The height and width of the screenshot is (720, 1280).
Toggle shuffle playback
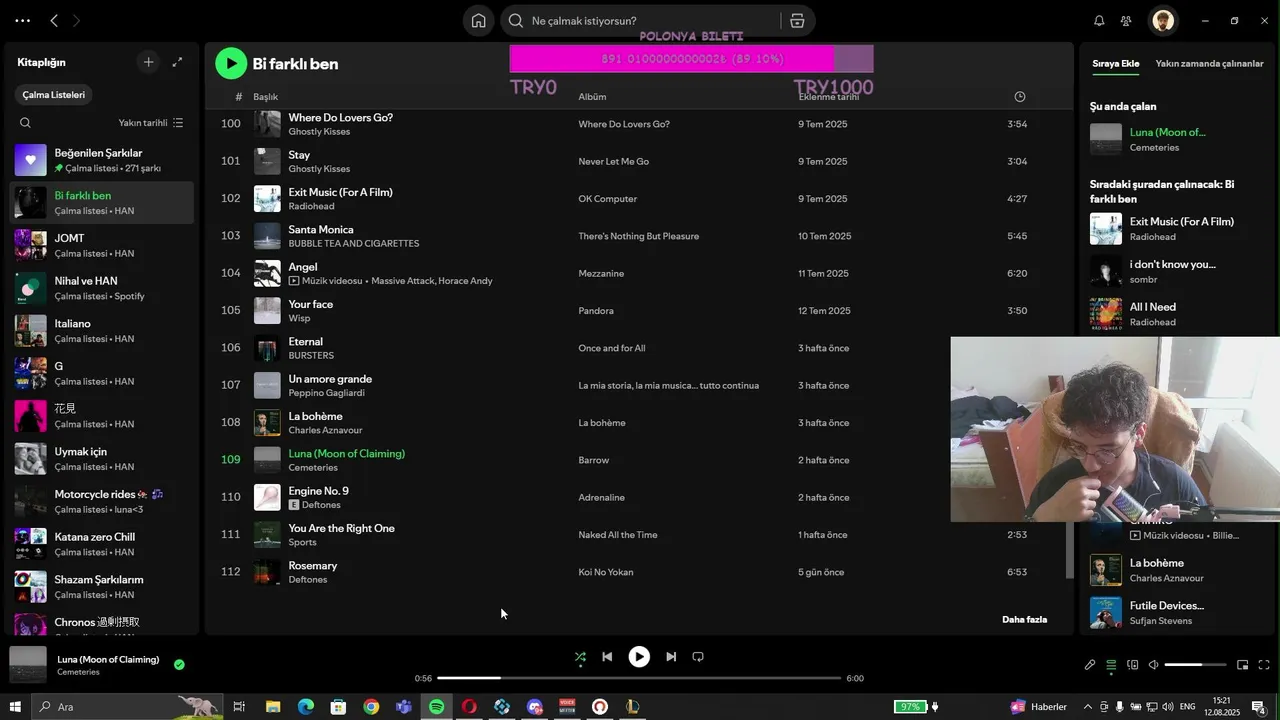click(x=580, y=657)
